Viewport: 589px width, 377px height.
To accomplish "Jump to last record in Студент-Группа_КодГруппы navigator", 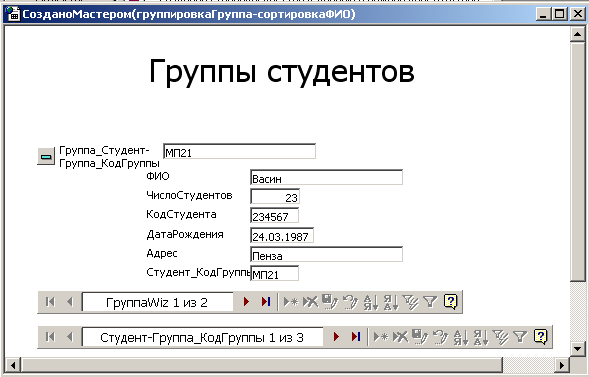I will coord(356,337).
